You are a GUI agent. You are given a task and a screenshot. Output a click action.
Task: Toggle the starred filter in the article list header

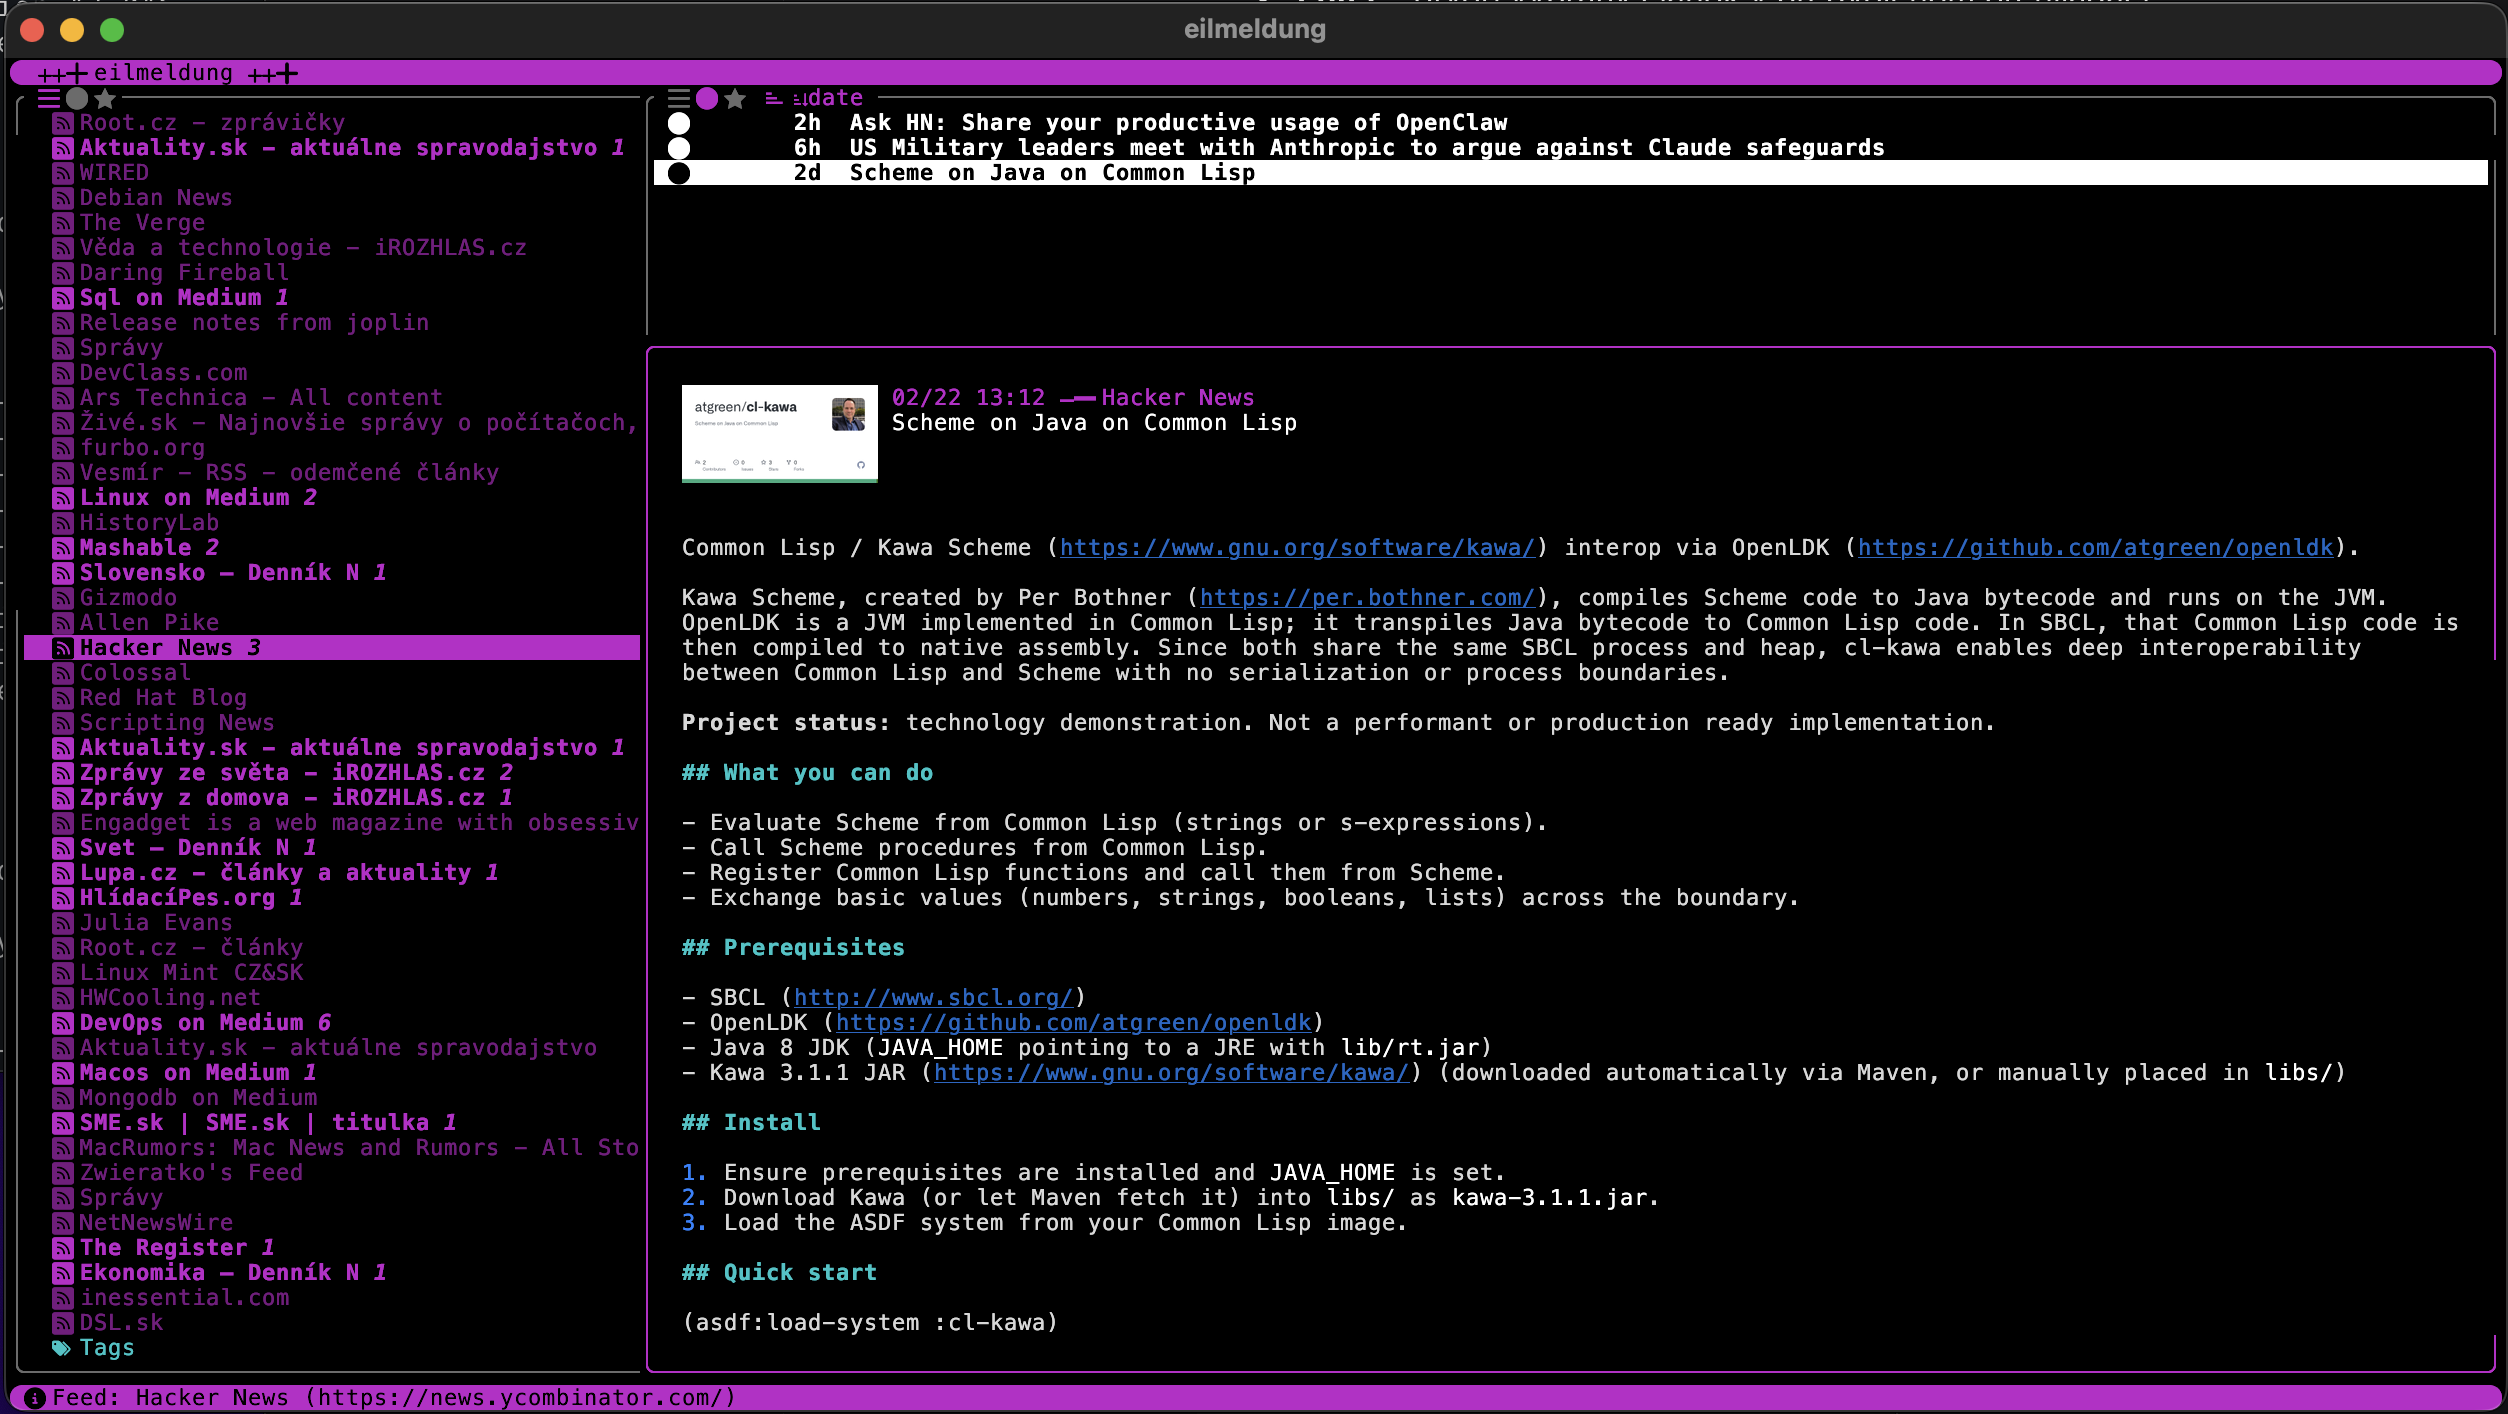point(735,98)
